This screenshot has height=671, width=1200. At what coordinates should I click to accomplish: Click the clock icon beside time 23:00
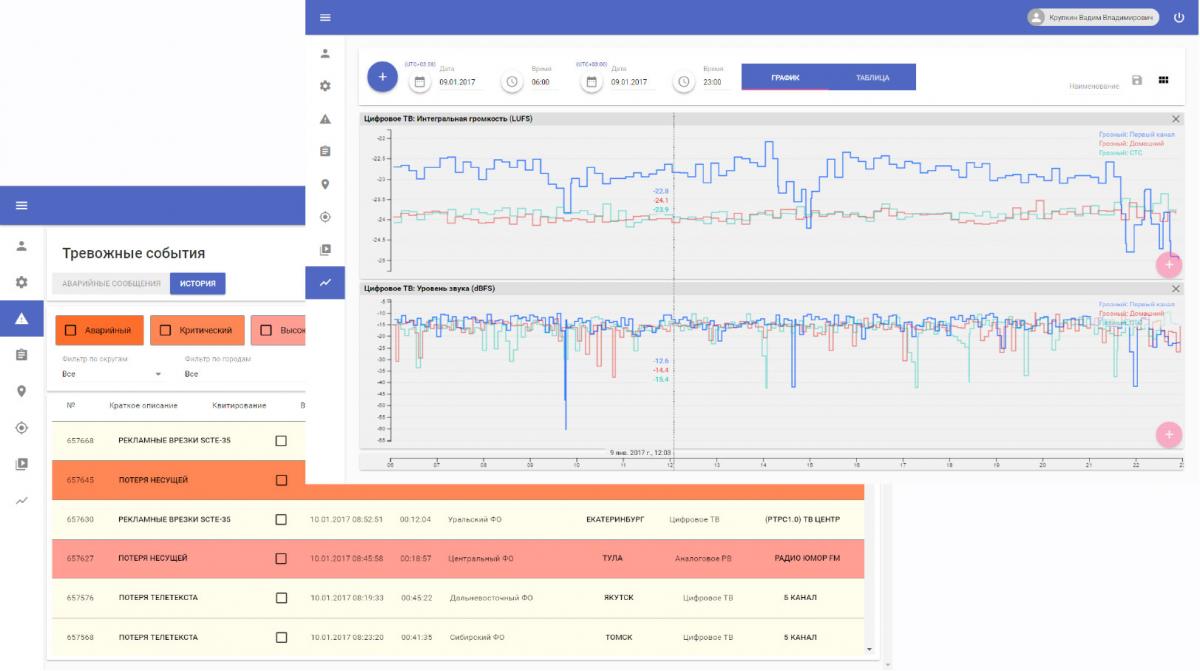tap(684, 81)
